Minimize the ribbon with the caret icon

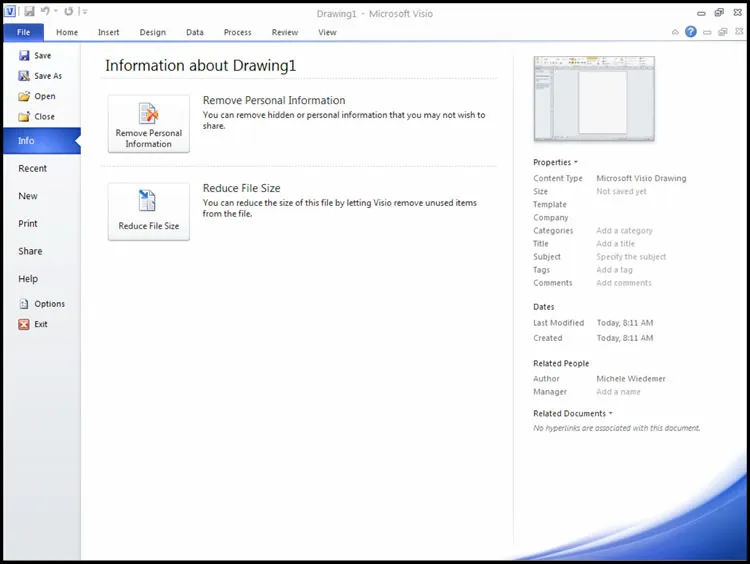click(x=675, y=32)
